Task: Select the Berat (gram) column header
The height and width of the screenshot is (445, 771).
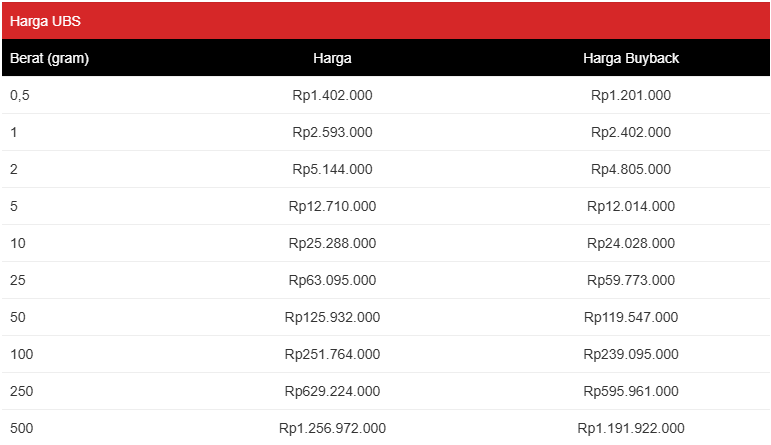Action: 49,58
